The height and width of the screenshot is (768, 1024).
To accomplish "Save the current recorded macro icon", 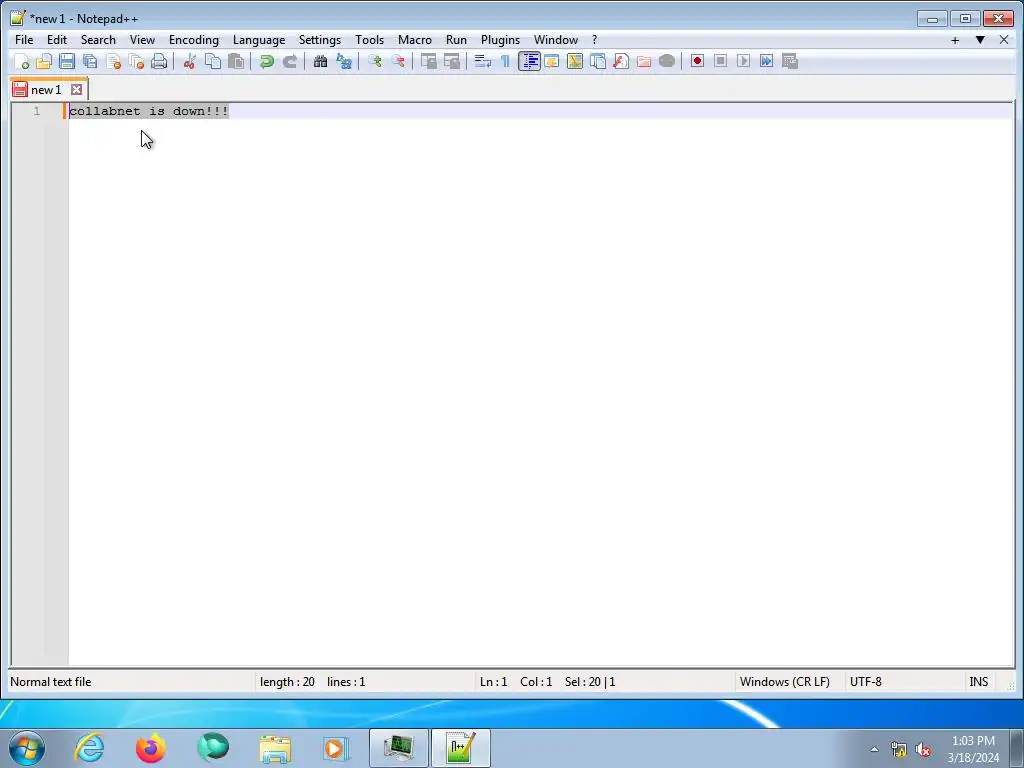I will point(790,61).
